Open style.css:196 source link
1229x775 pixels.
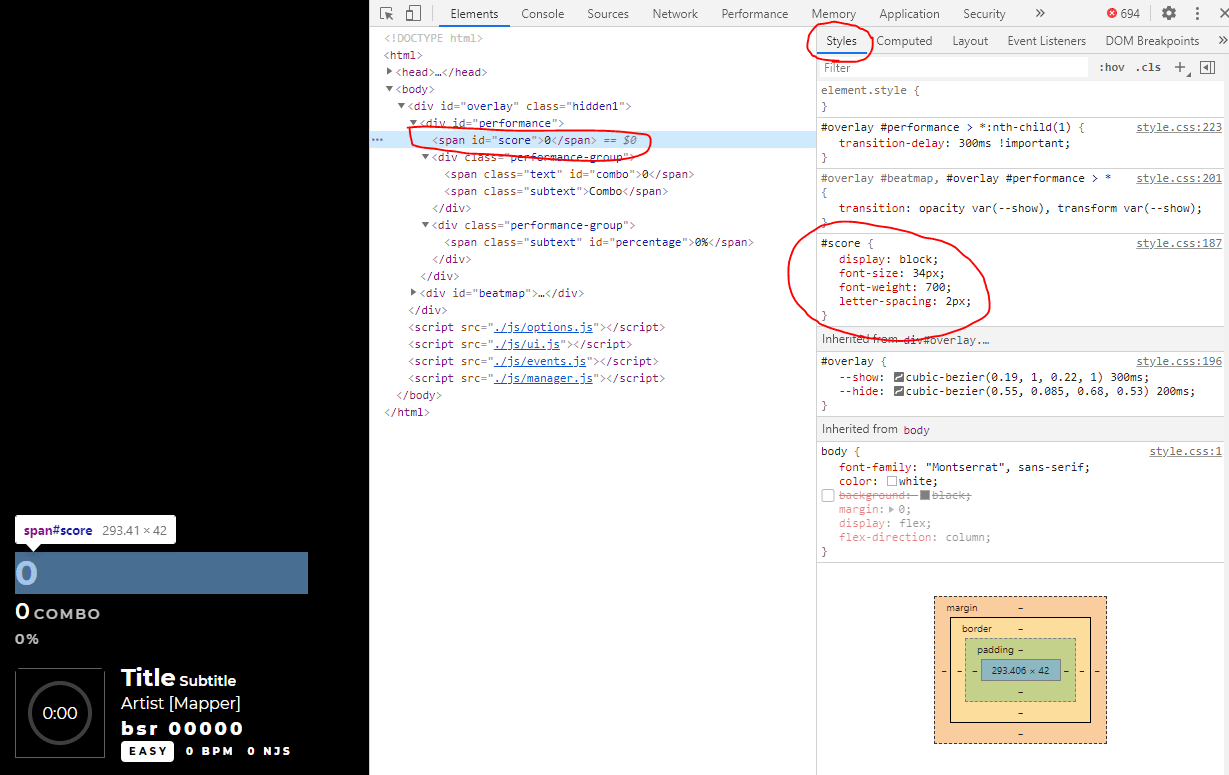click(x=1179, y=361)
